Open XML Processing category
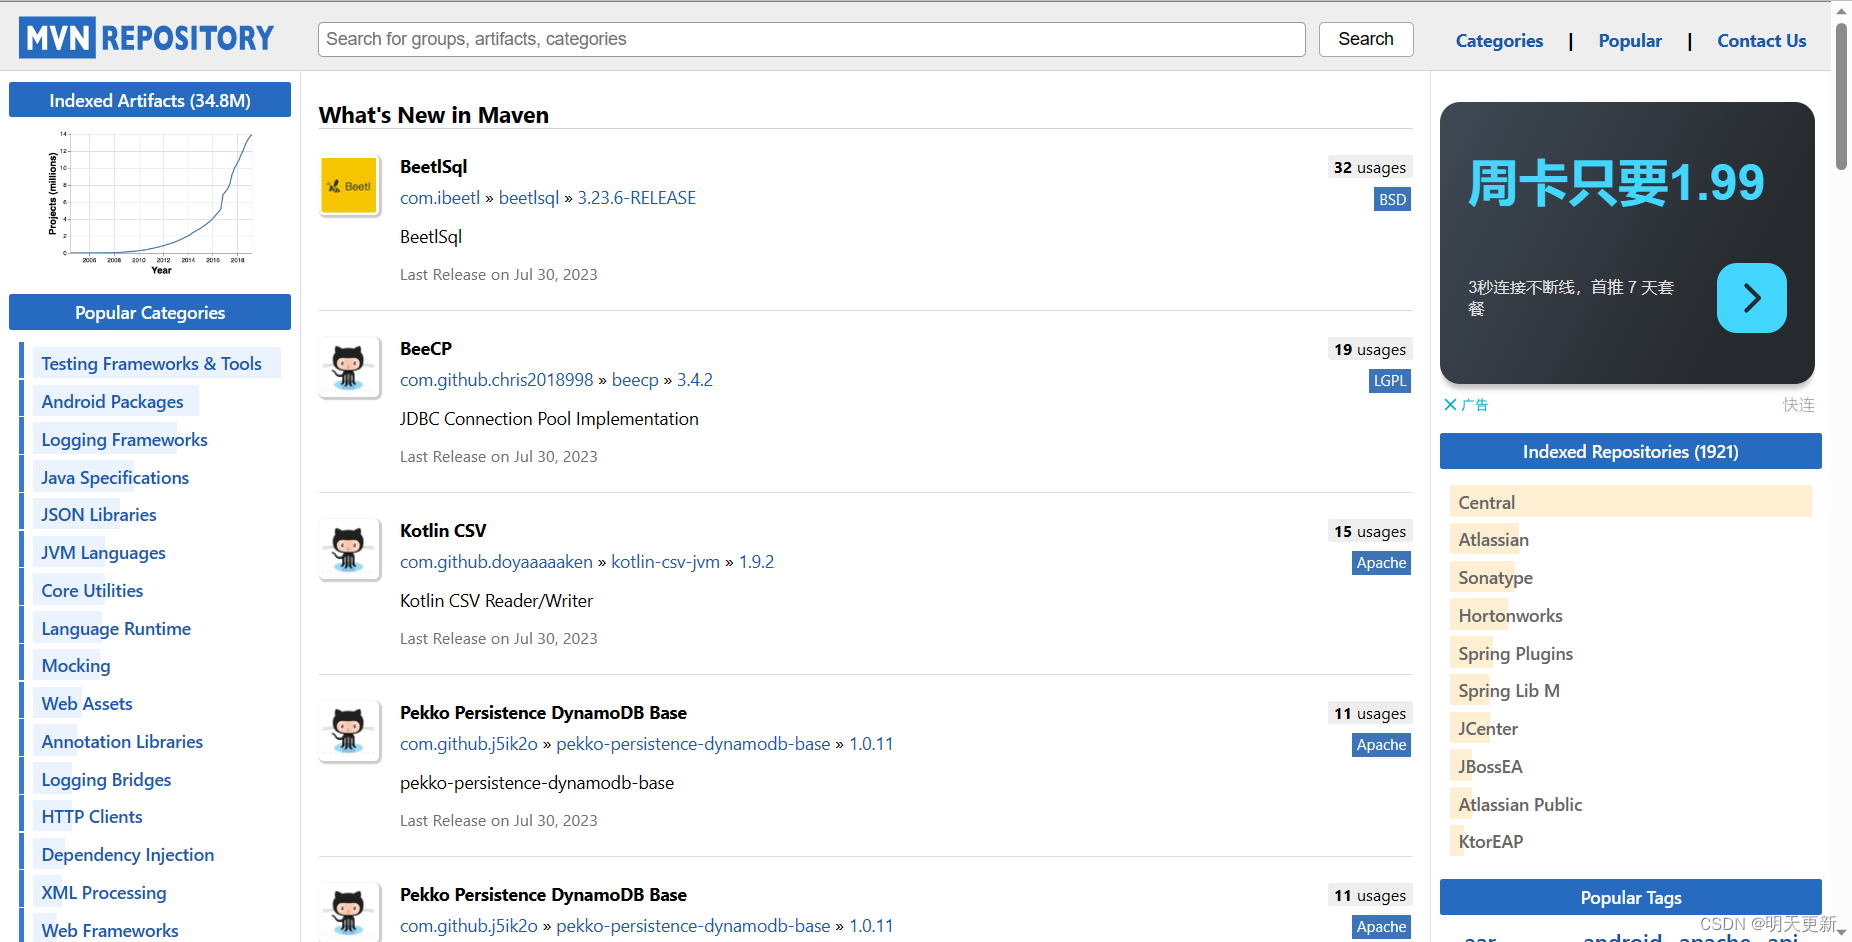 pyautogui.click(x=104, y=893)
